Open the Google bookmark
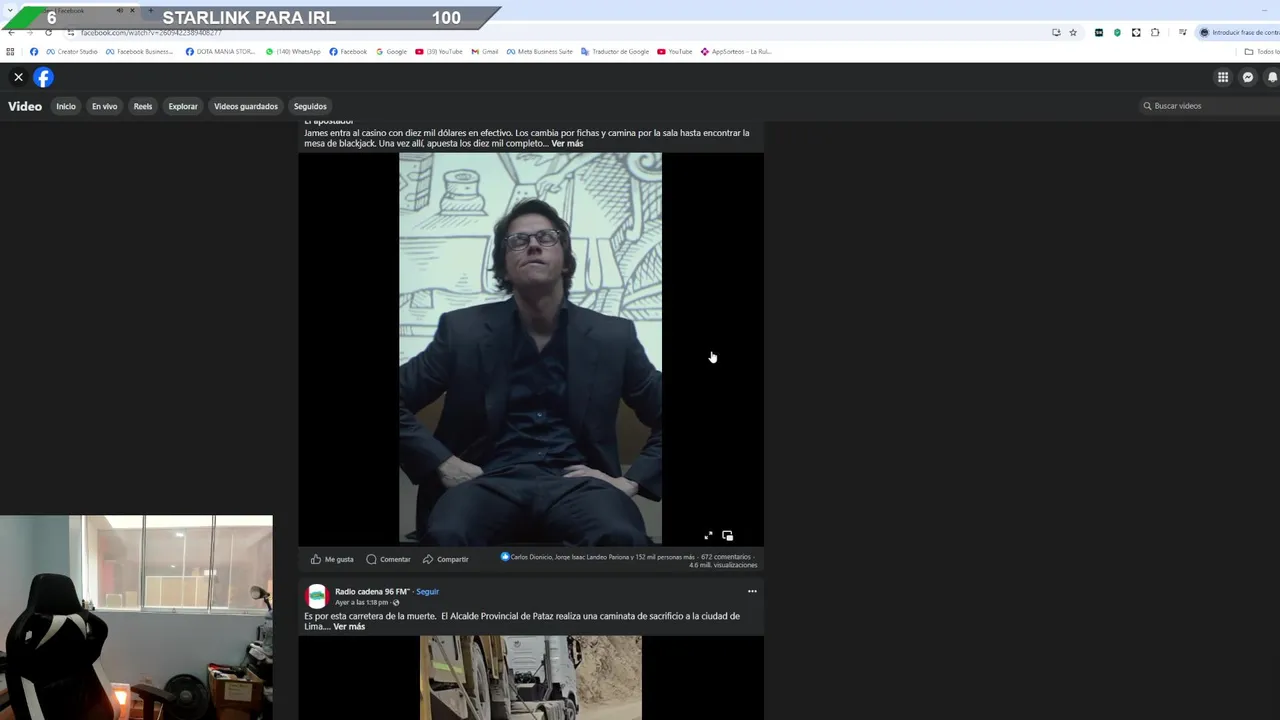This screenshot has width=1280, height=720. pyautogui.click(x=392, y=52)
